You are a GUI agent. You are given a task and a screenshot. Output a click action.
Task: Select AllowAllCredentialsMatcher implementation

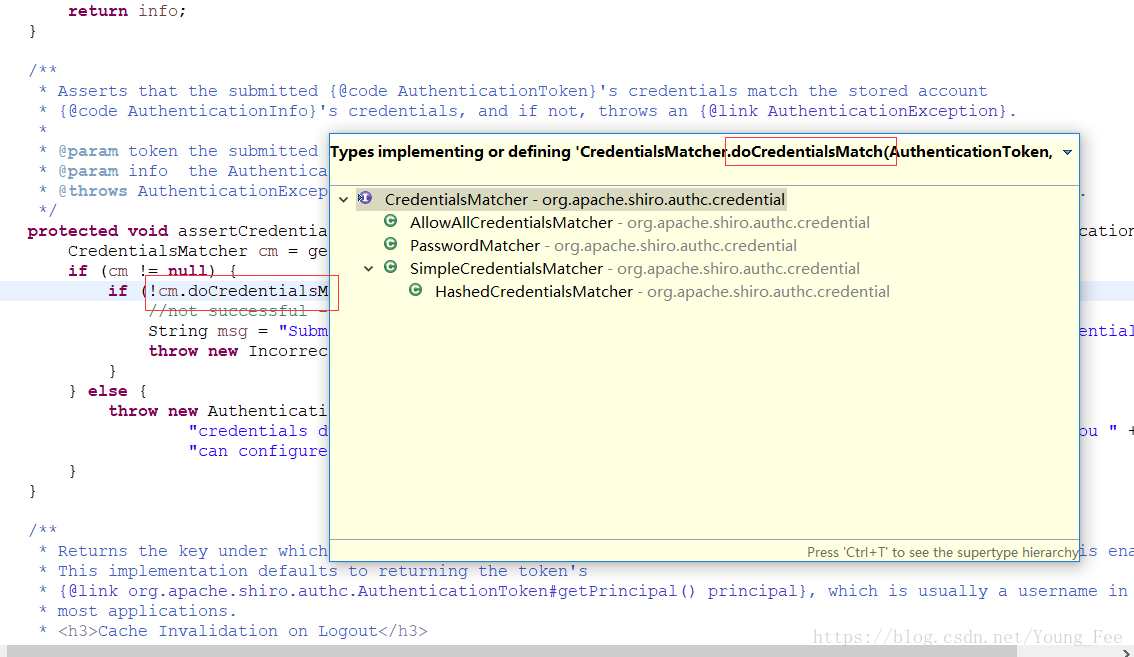pos(639,223)
